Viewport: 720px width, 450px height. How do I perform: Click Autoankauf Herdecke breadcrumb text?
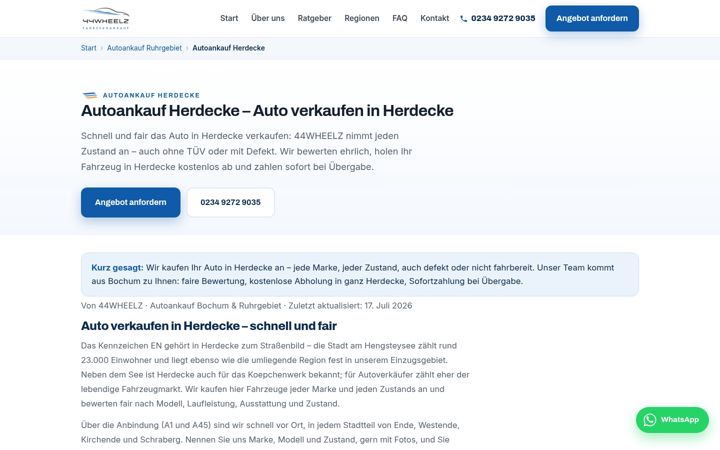229,48
